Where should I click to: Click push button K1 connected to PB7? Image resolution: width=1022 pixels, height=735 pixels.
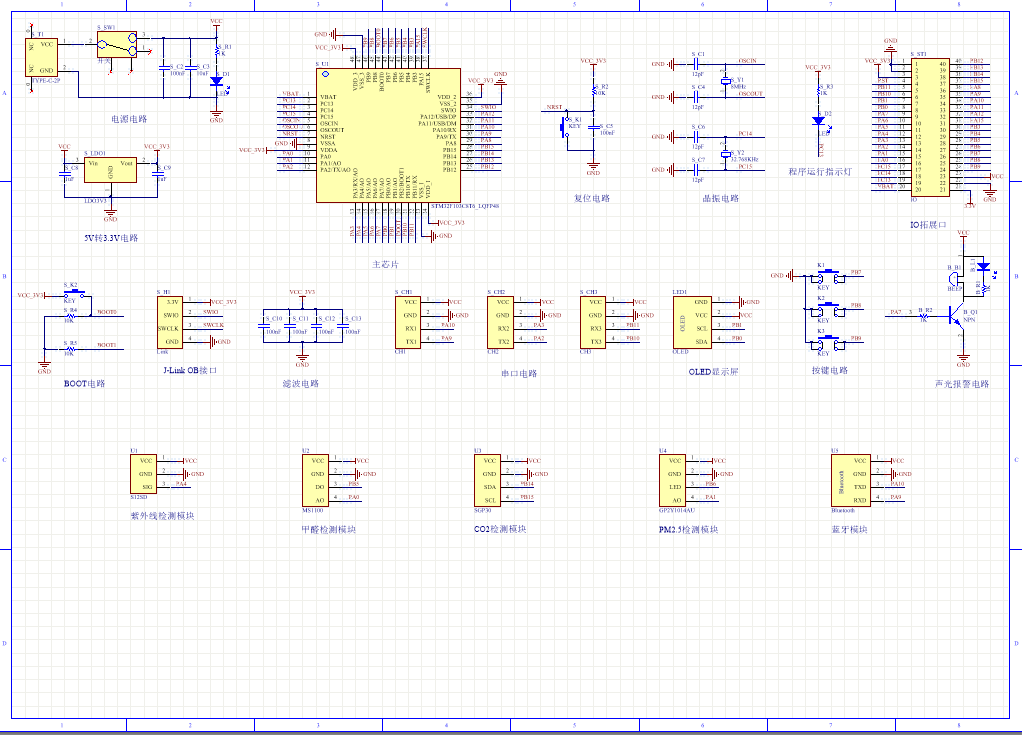click(x=828, y=275)
